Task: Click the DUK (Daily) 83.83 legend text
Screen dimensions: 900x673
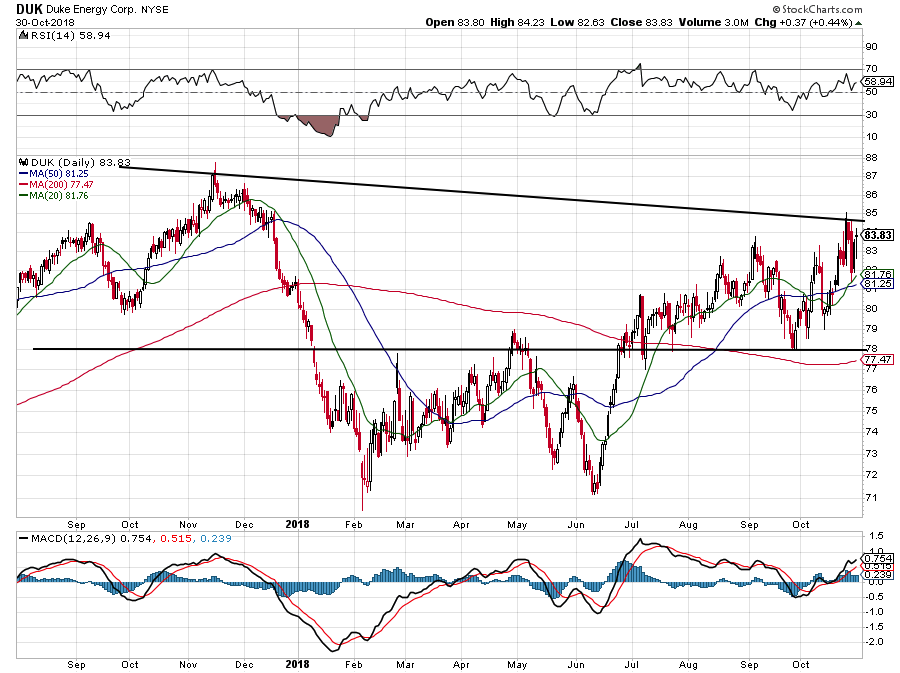Action: point(80,162)
